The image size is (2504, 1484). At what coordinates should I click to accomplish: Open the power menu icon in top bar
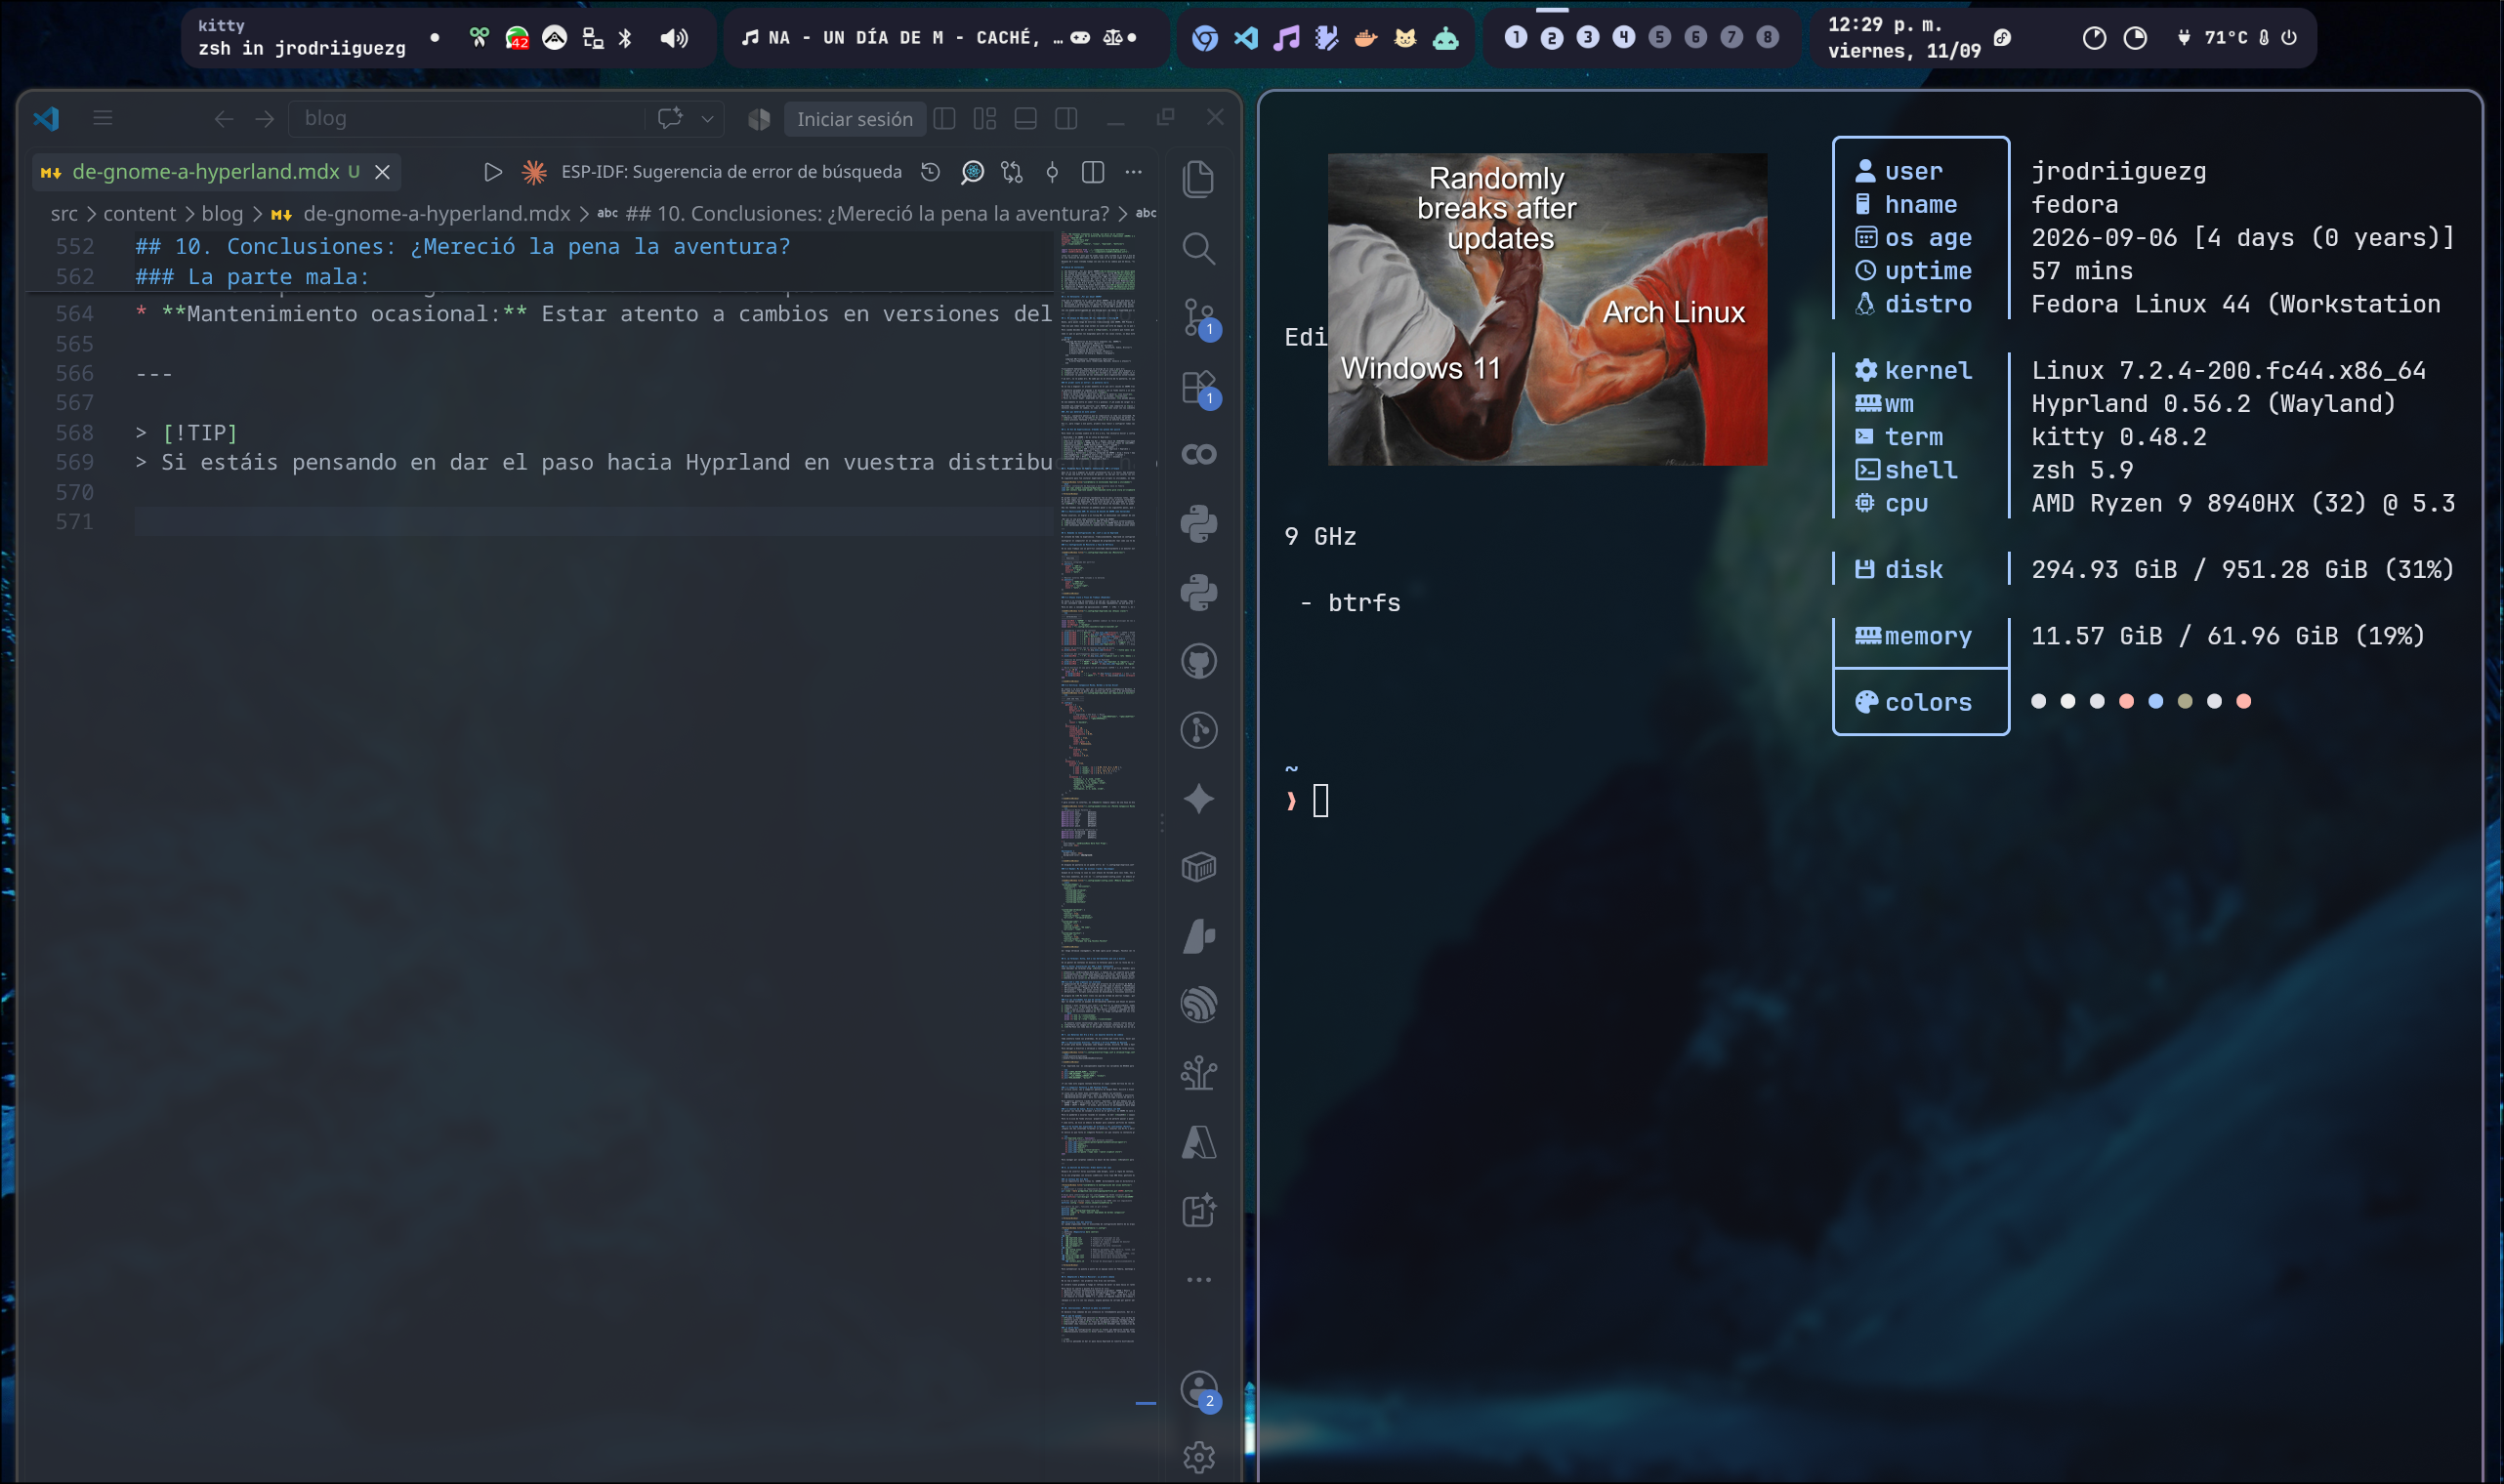(2288, 38)
